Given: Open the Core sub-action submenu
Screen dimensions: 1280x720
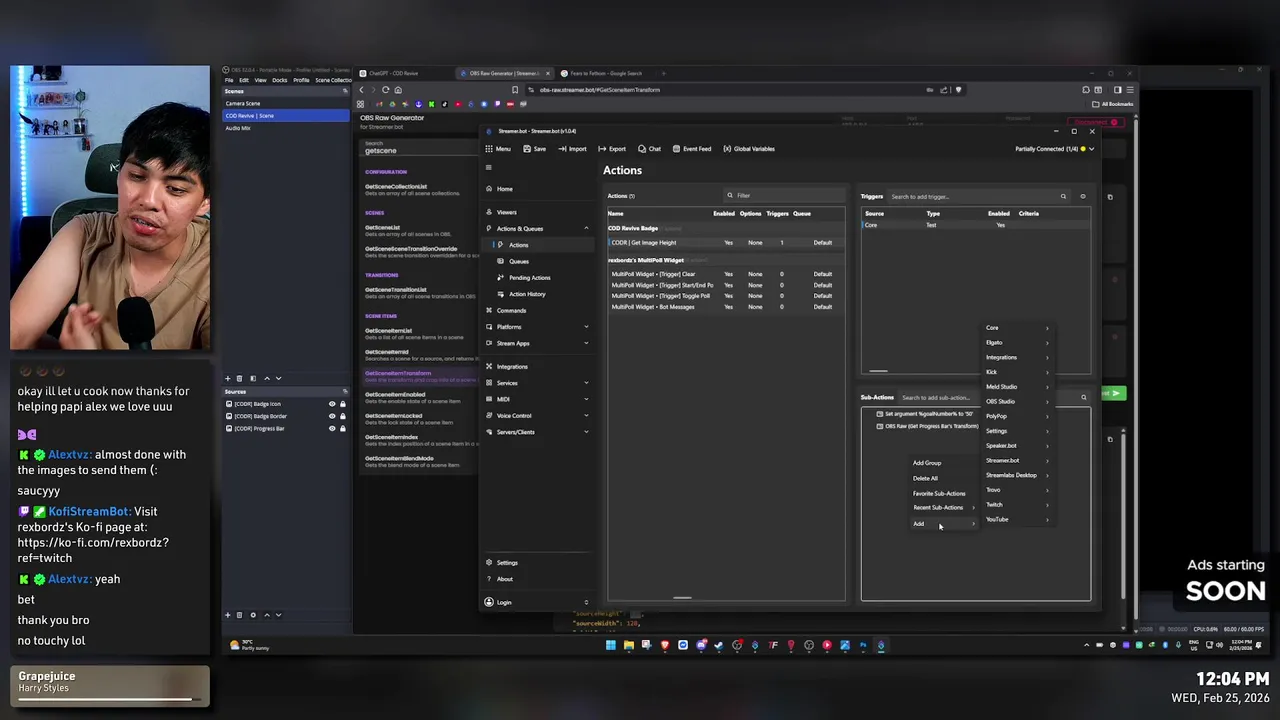Looking at the screenshot, I should [1017, 328].
